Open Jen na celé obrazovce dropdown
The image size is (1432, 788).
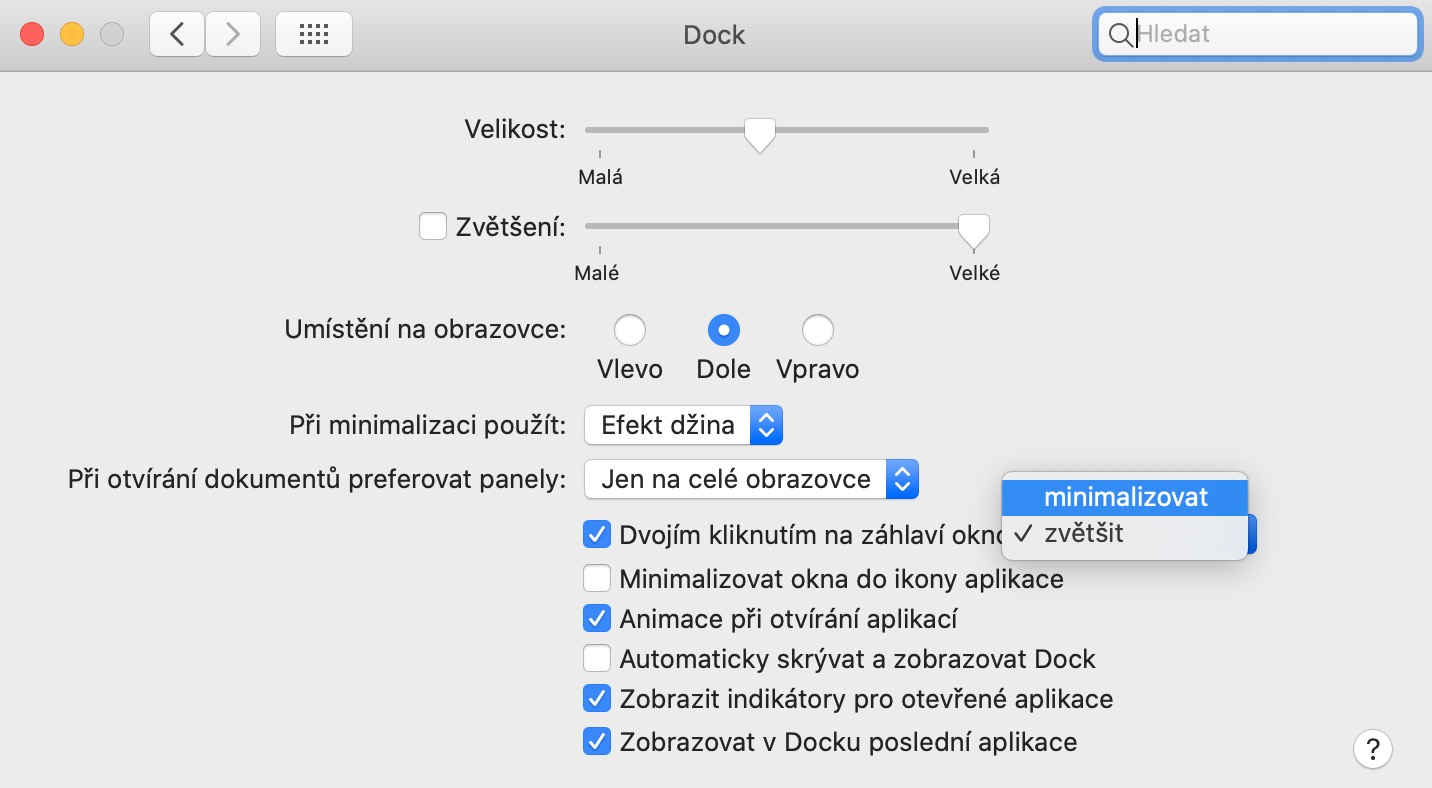[x=751, y=480]
